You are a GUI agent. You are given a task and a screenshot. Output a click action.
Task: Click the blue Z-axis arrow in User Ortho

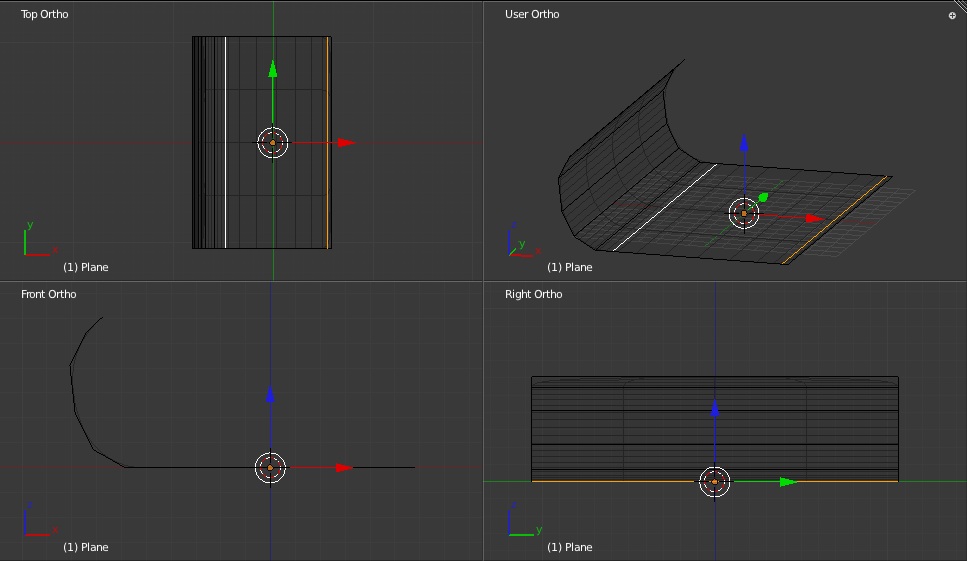(x=744, y=144)
